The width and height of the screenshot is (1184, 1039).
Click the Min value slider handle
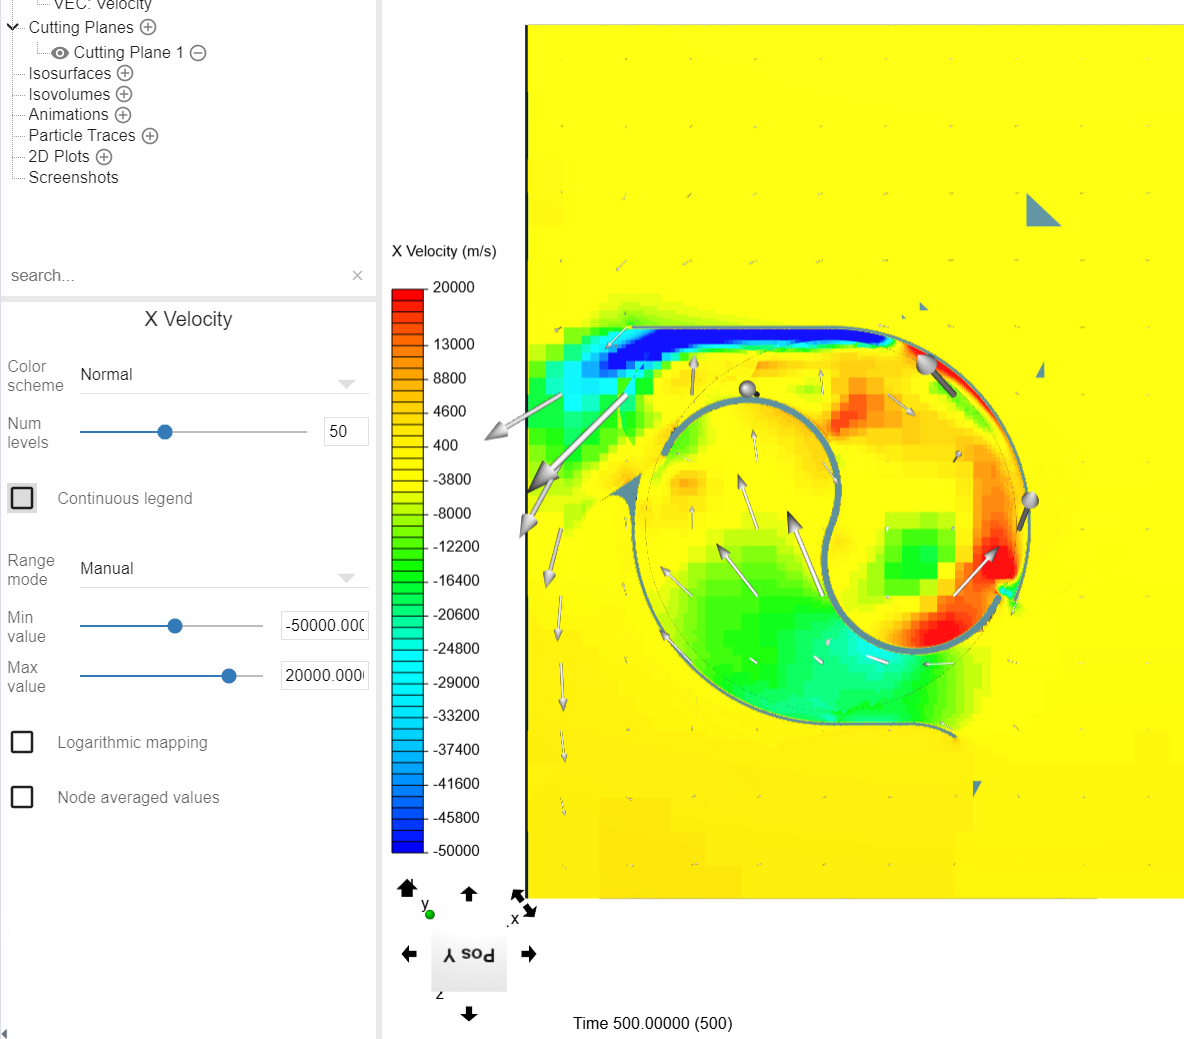[x=174, y=626]
